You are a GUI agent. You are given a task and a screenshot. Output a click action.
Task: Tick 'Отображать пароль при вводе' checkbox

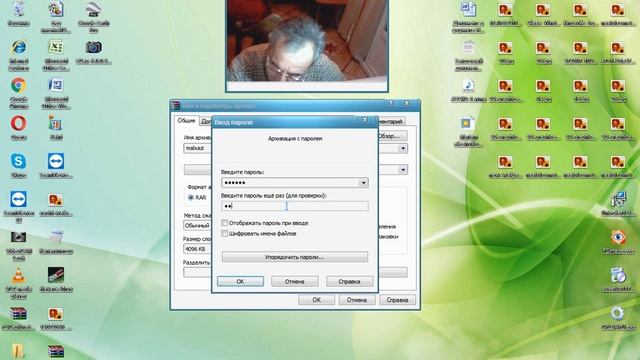224,223
